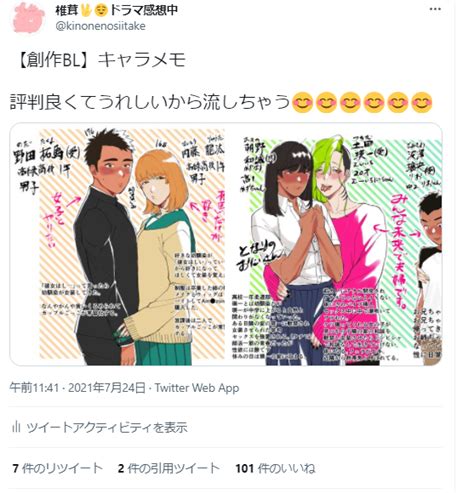View the 2 件の引用ツイート list
The height and width of the screenshot is (493, 474).
pos(168,468)
